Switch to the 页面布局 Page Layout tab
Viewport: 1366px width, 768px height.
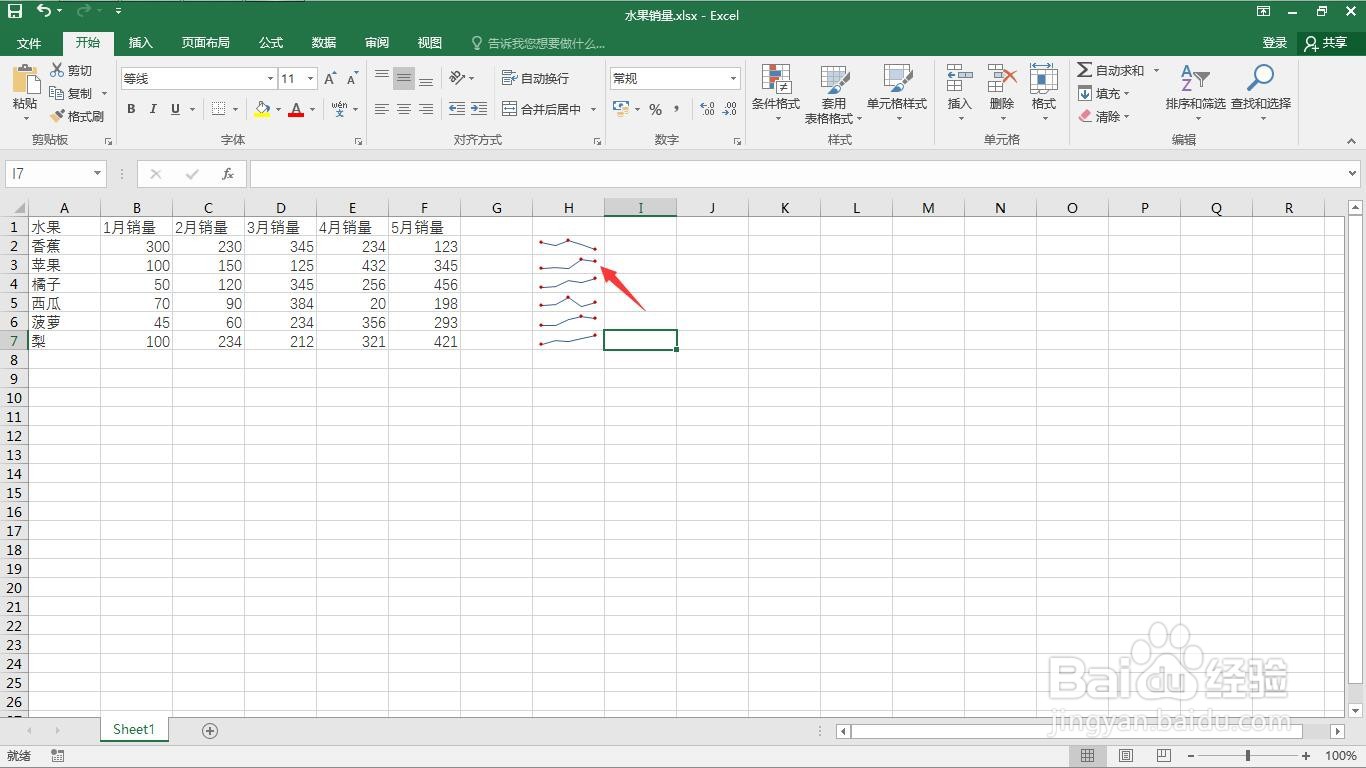(205, 43)
